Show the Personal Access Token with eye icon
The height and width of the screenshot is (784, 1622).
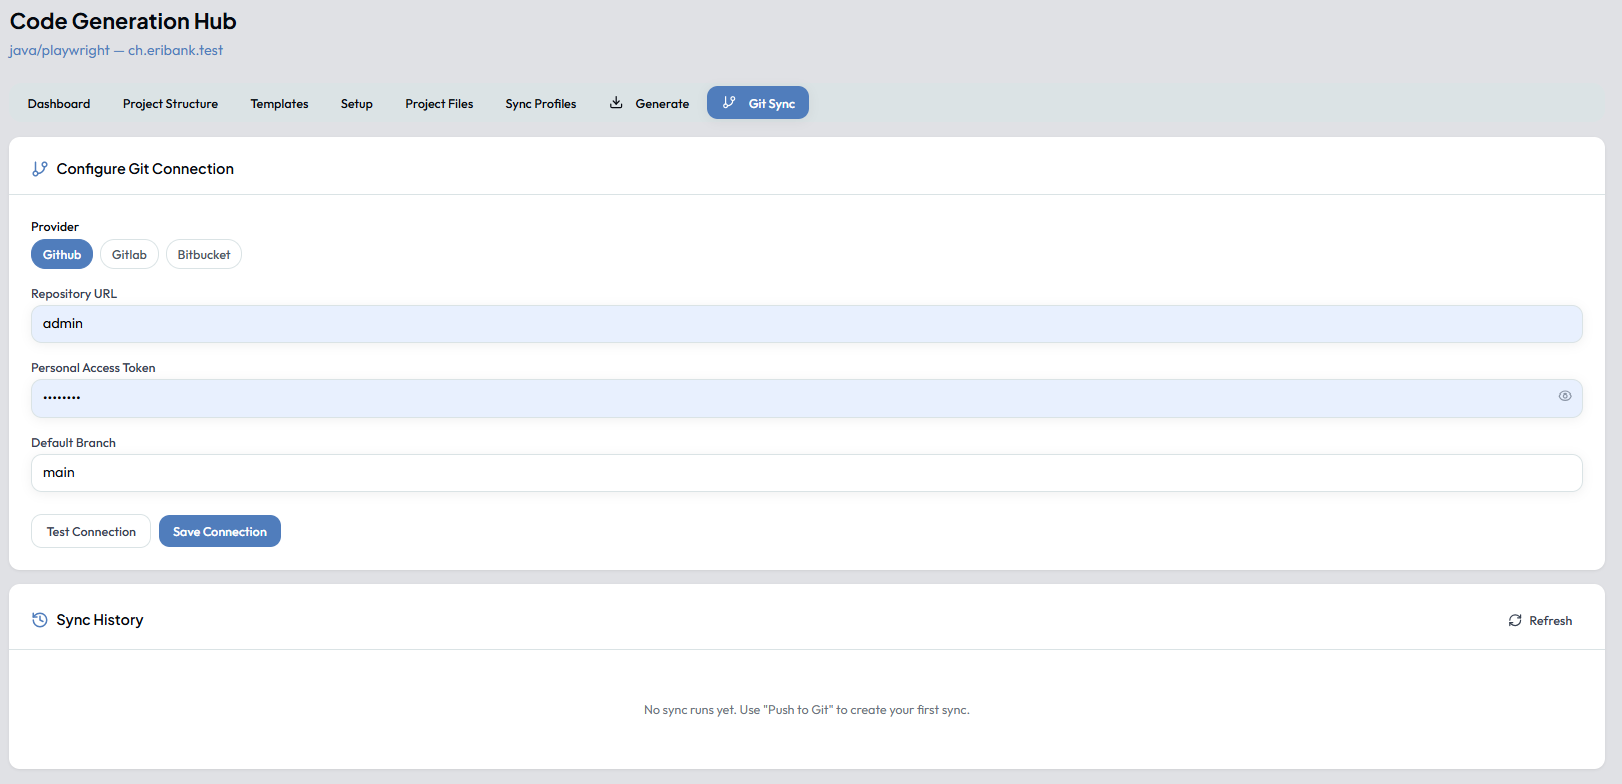click(x=1565, y=396)
